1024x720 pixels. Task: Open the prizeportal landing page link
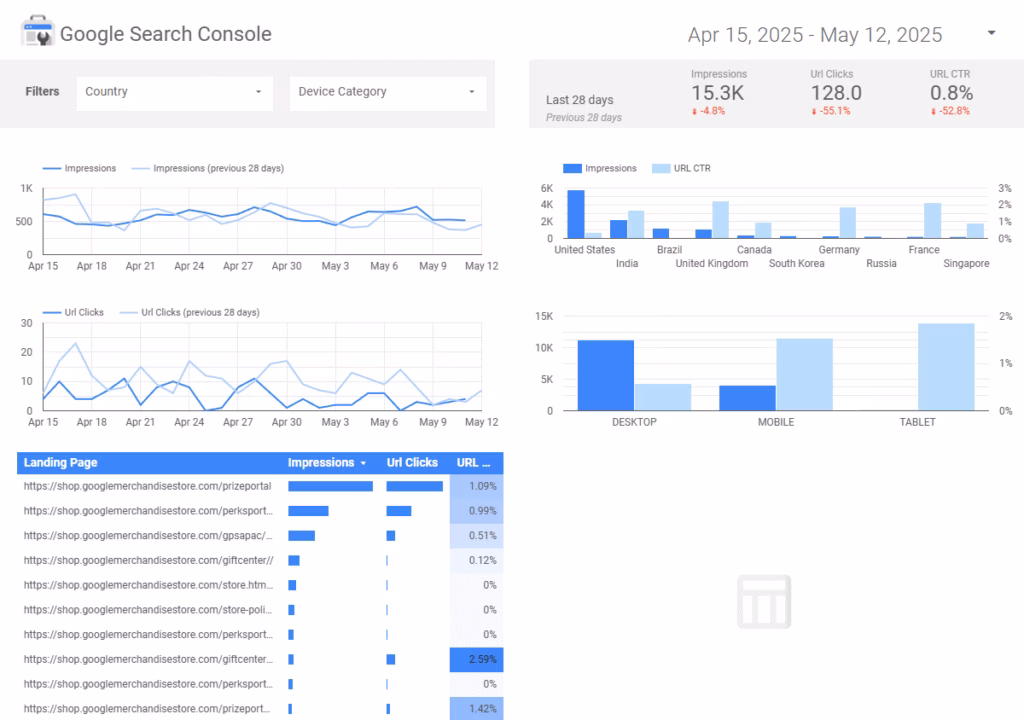tap(148, 486)
